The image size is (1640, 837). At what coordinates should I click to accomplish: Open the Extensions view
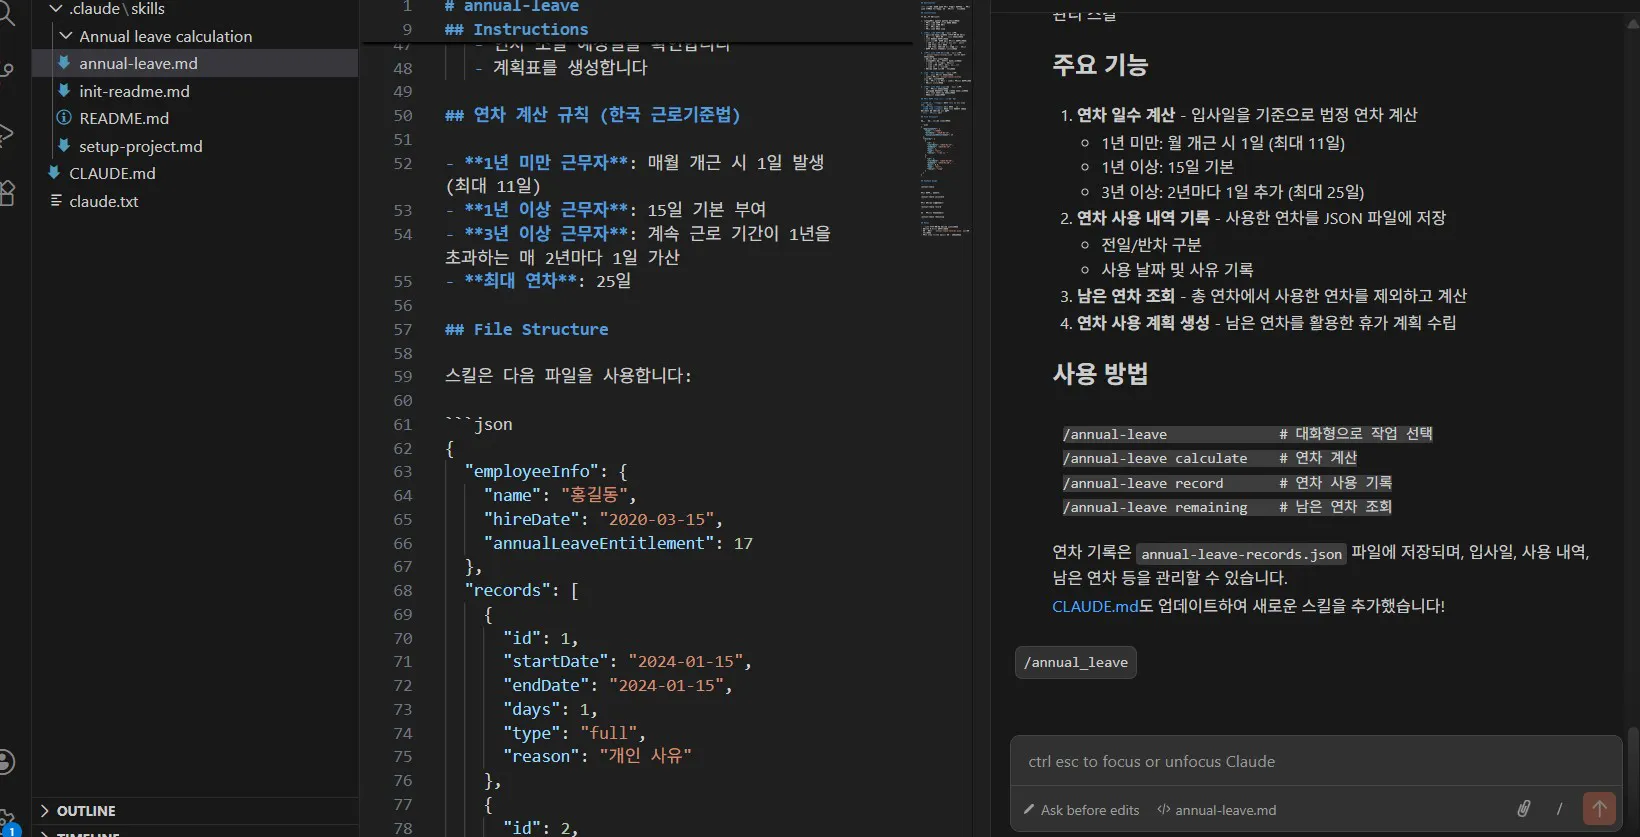(x=6, y=193)
